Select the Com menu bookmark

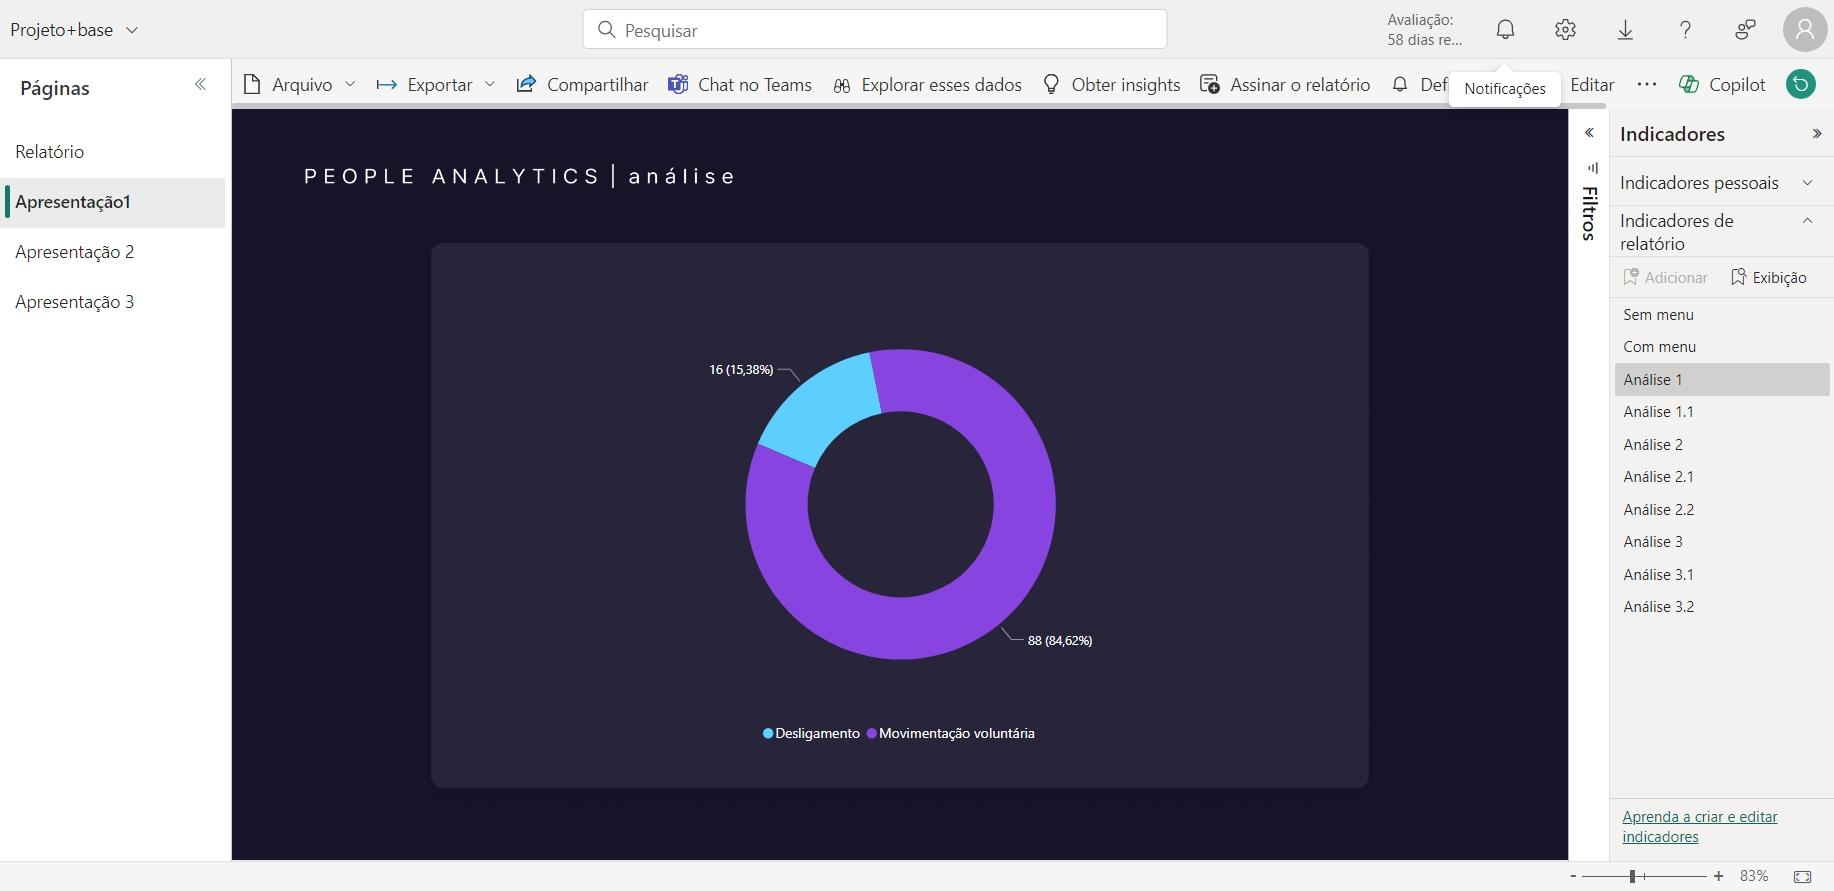click(x=1721, y=346)
